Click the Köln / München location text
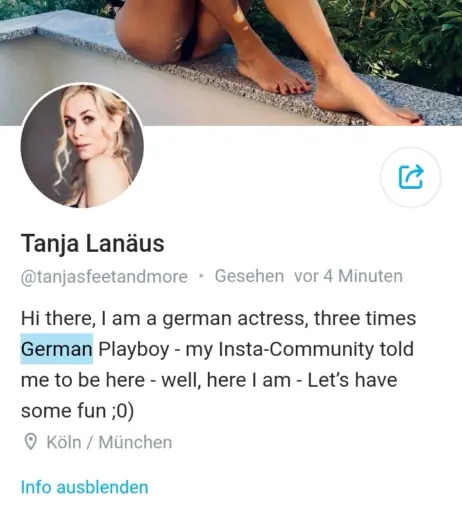The height and width of the screenshot is (512, 462). [x=109, y=442]
